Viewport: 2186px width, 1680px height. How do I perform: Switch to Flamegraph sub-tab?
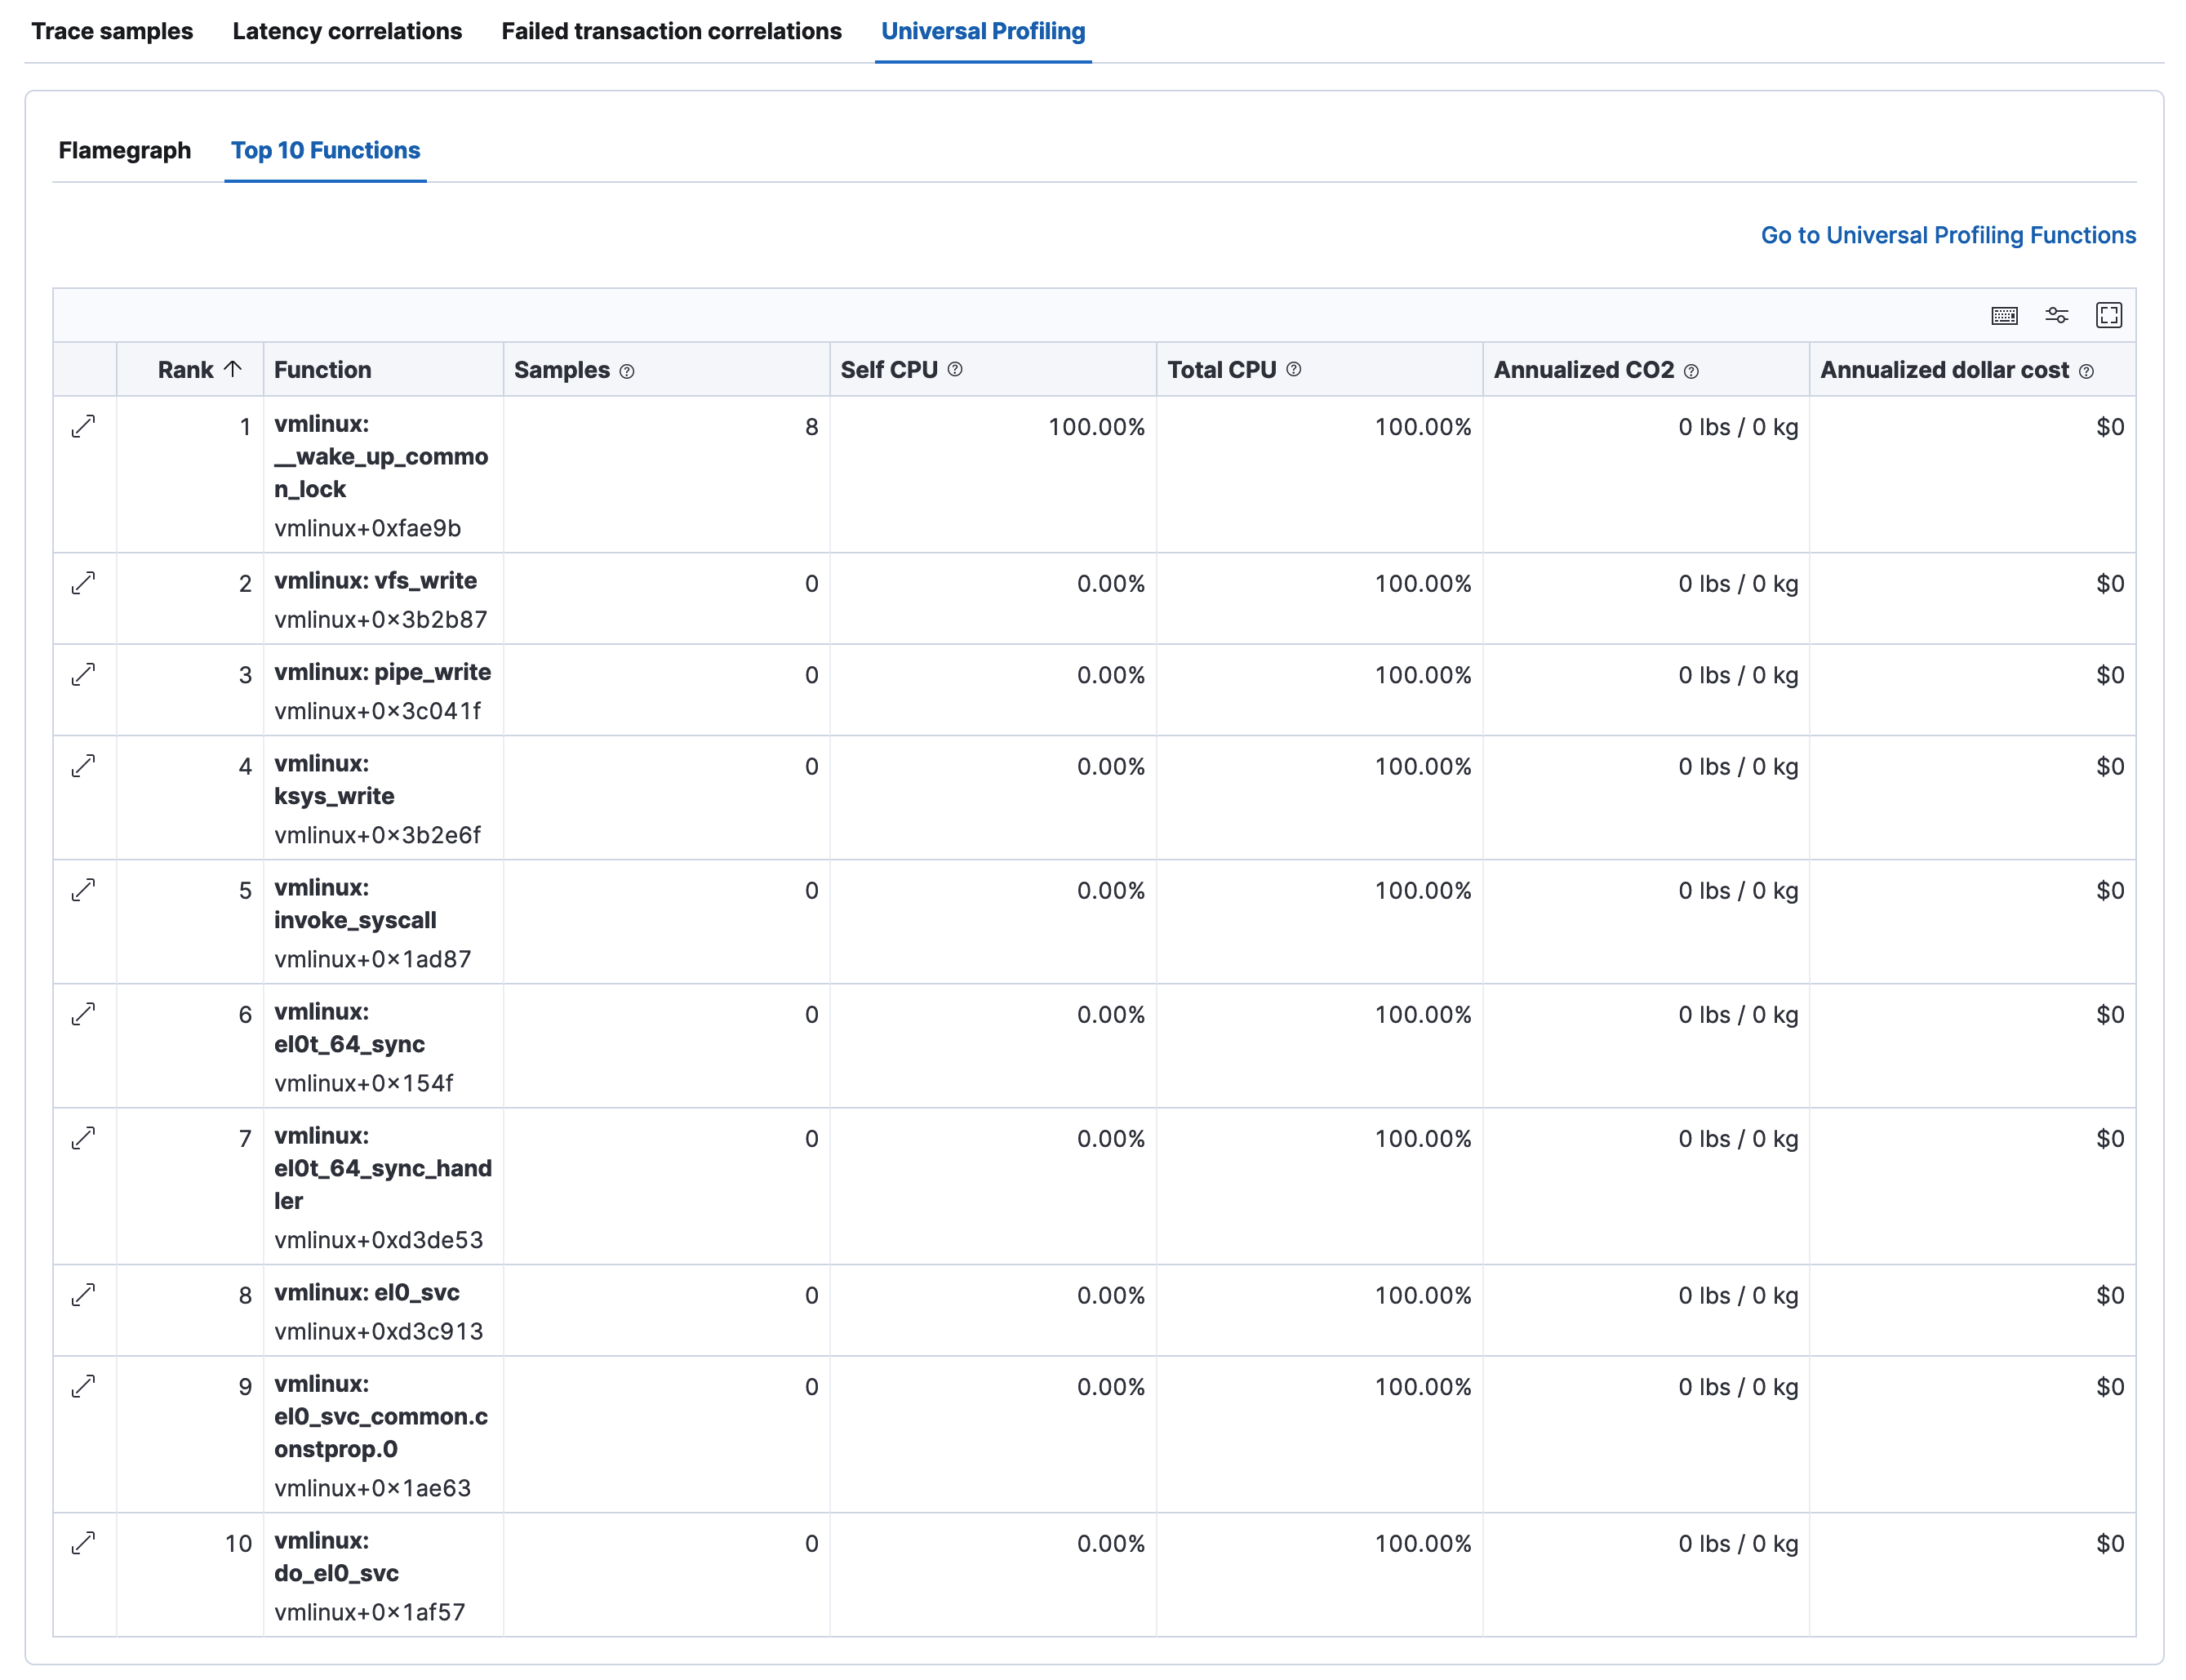(x=125, y=150)
